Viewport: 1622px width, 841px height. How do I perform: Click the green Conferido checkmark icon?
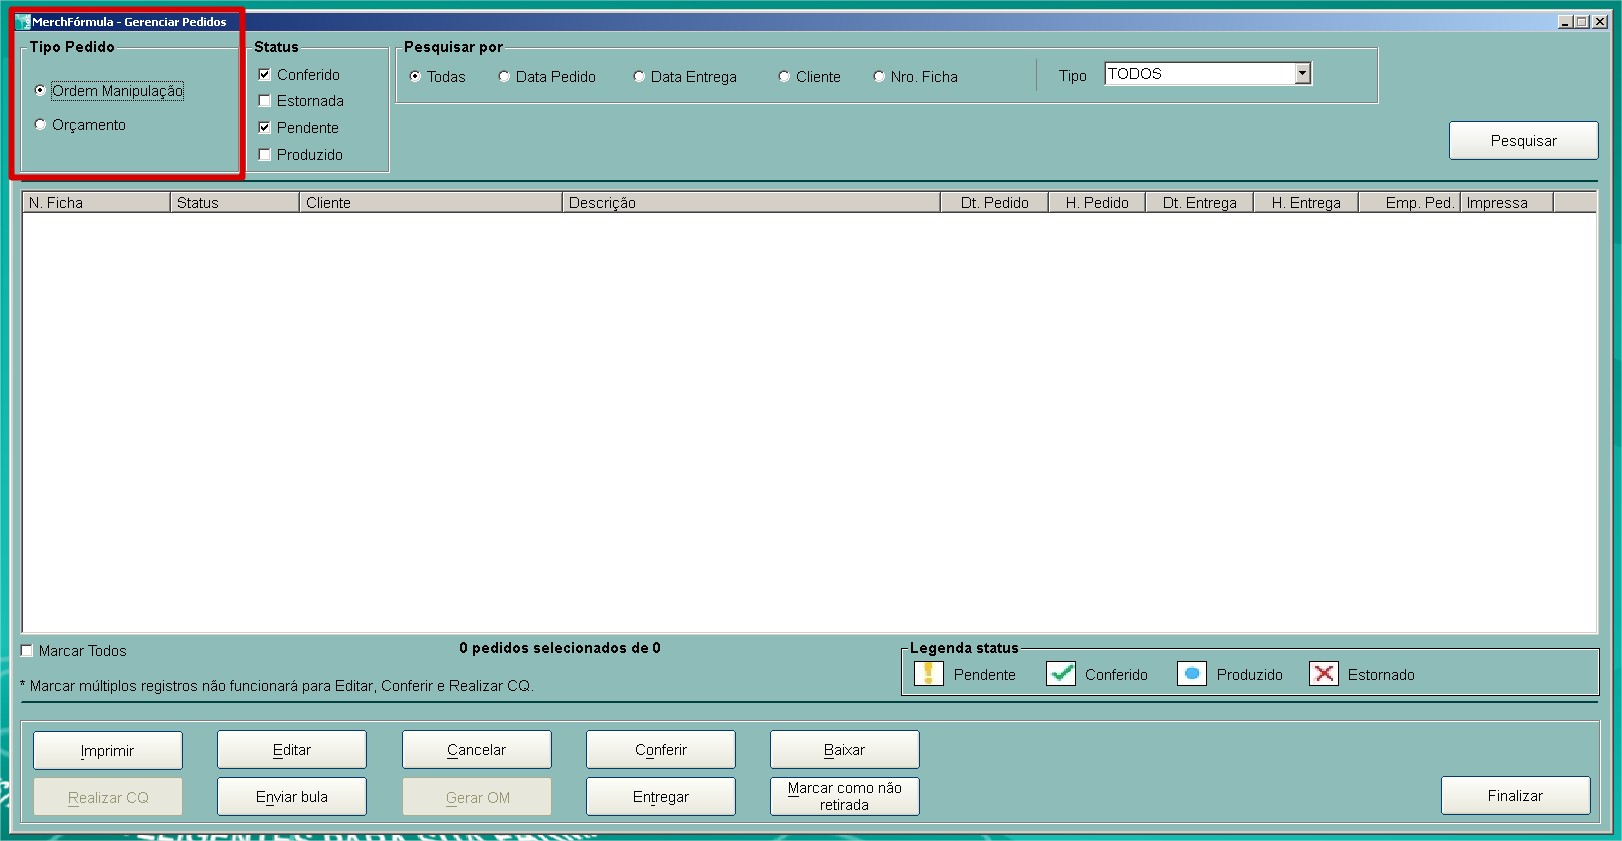point(1060,674)
